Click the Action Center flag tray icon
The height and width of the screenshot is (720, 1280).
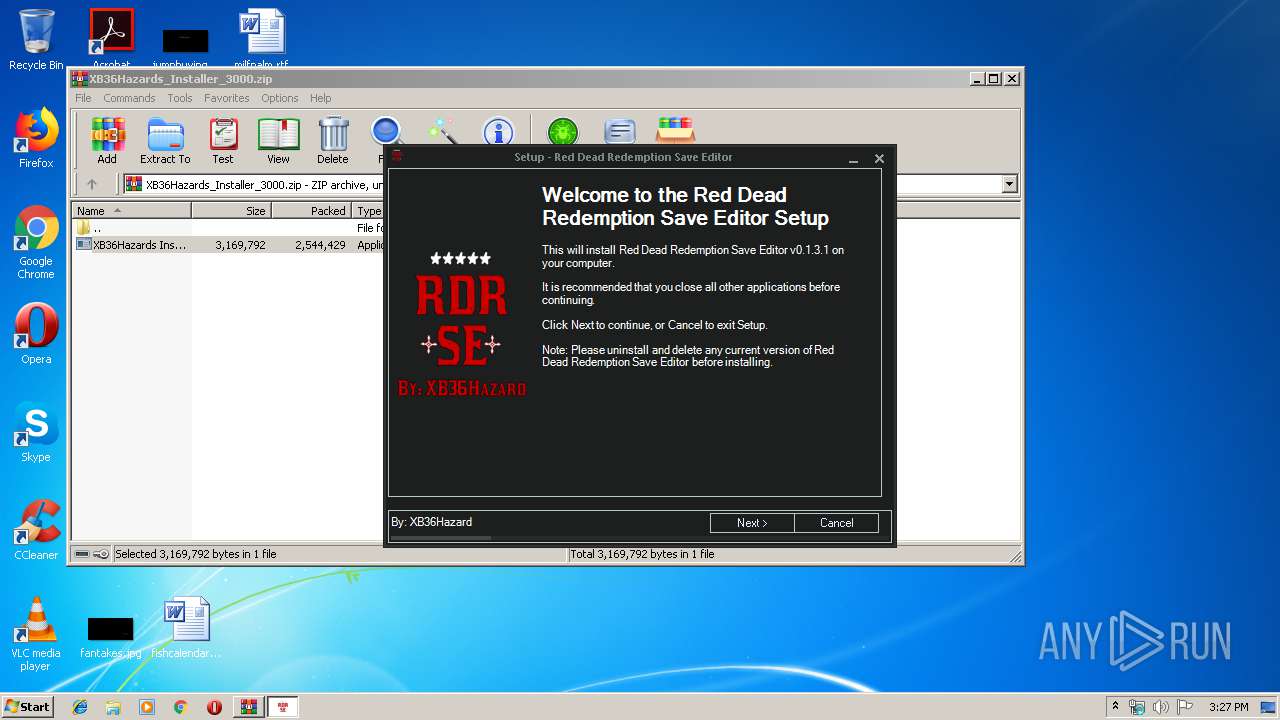pyautogui.click(x=1185, y=707)
